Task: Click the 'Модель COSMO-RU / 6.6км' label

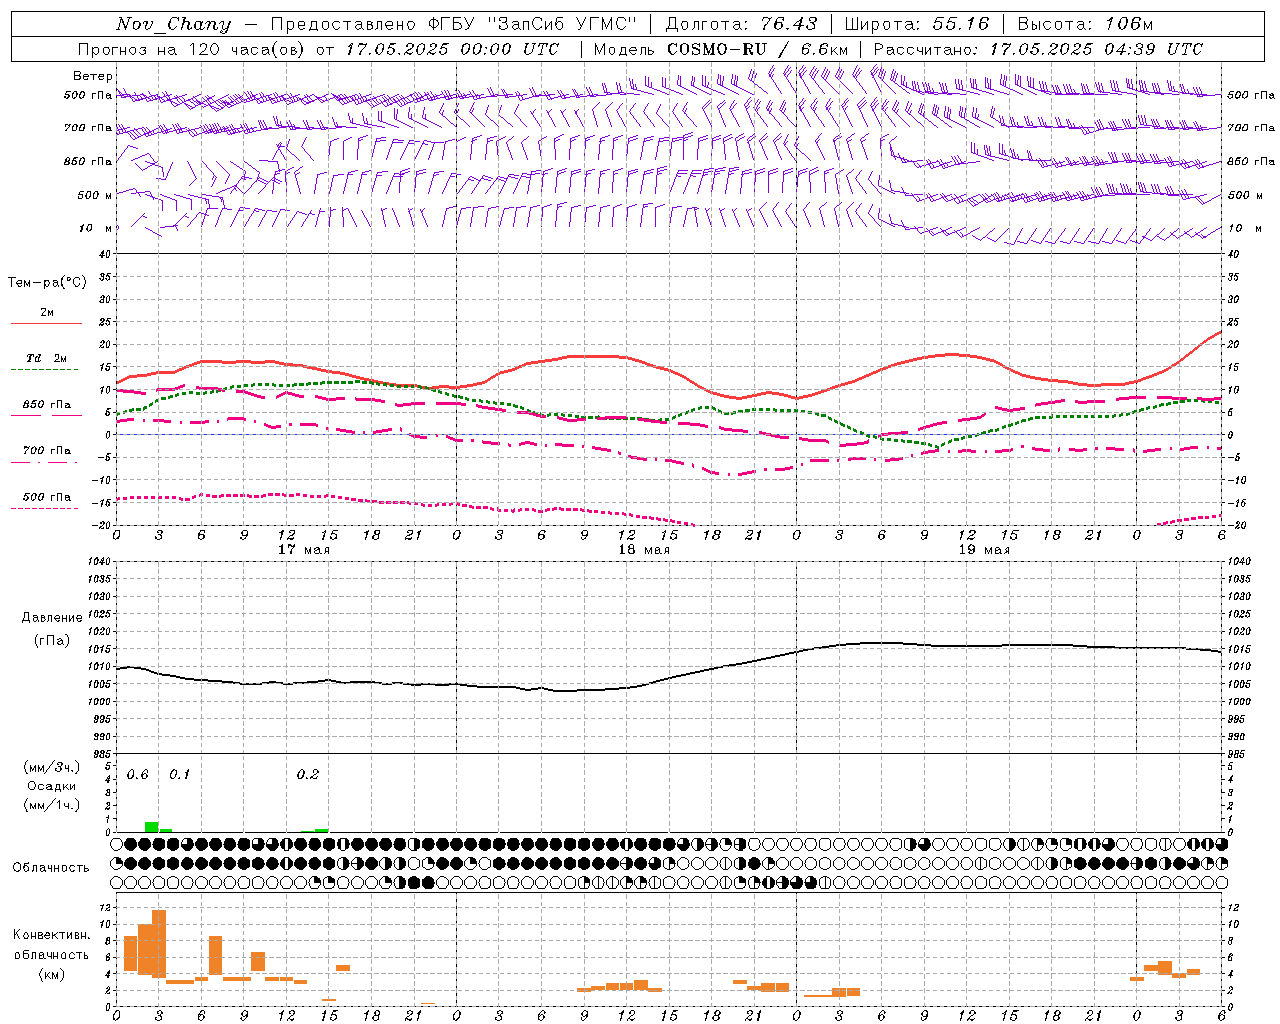Action: pyautogui.click(x=721, y=49)
